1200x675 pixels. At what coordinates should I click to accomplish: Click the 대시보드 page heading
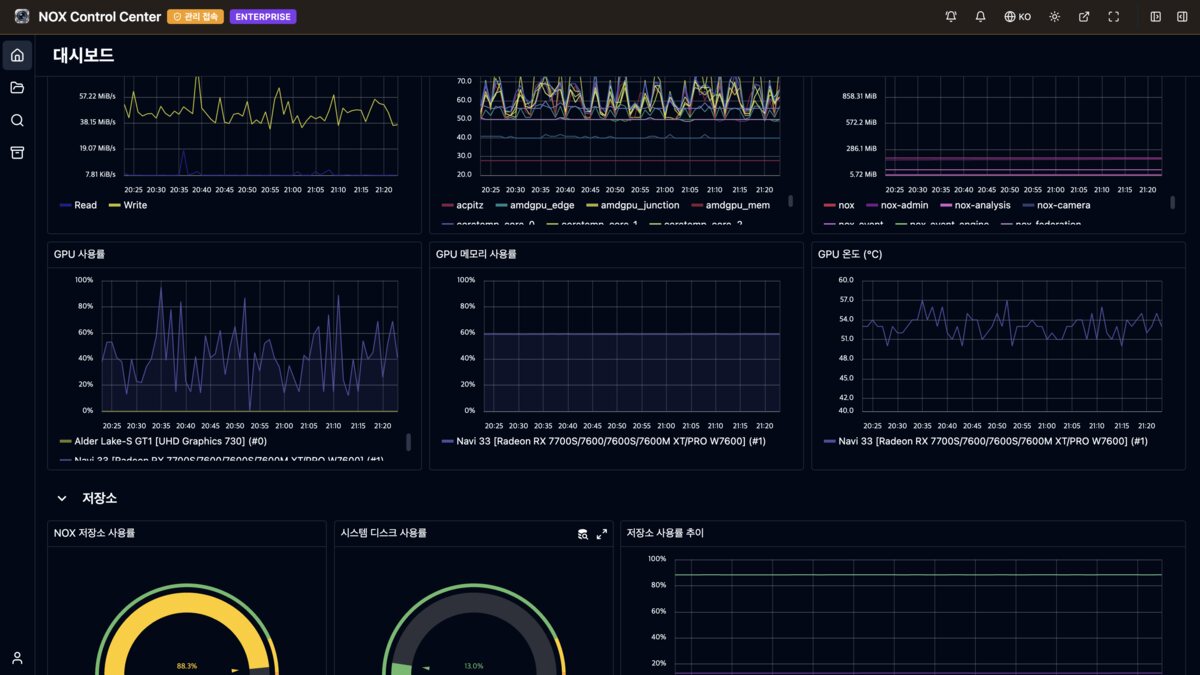tap(83, 55)
